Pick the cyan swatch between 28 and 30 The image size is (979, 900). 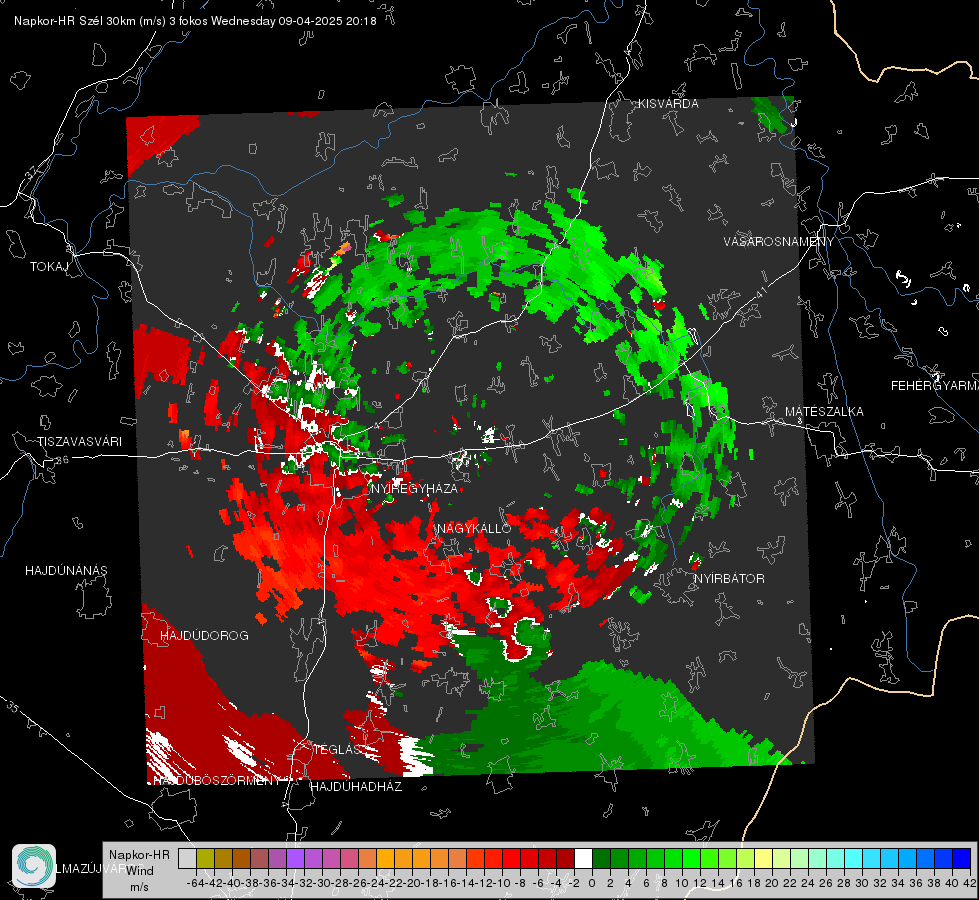tap(854, 859)
